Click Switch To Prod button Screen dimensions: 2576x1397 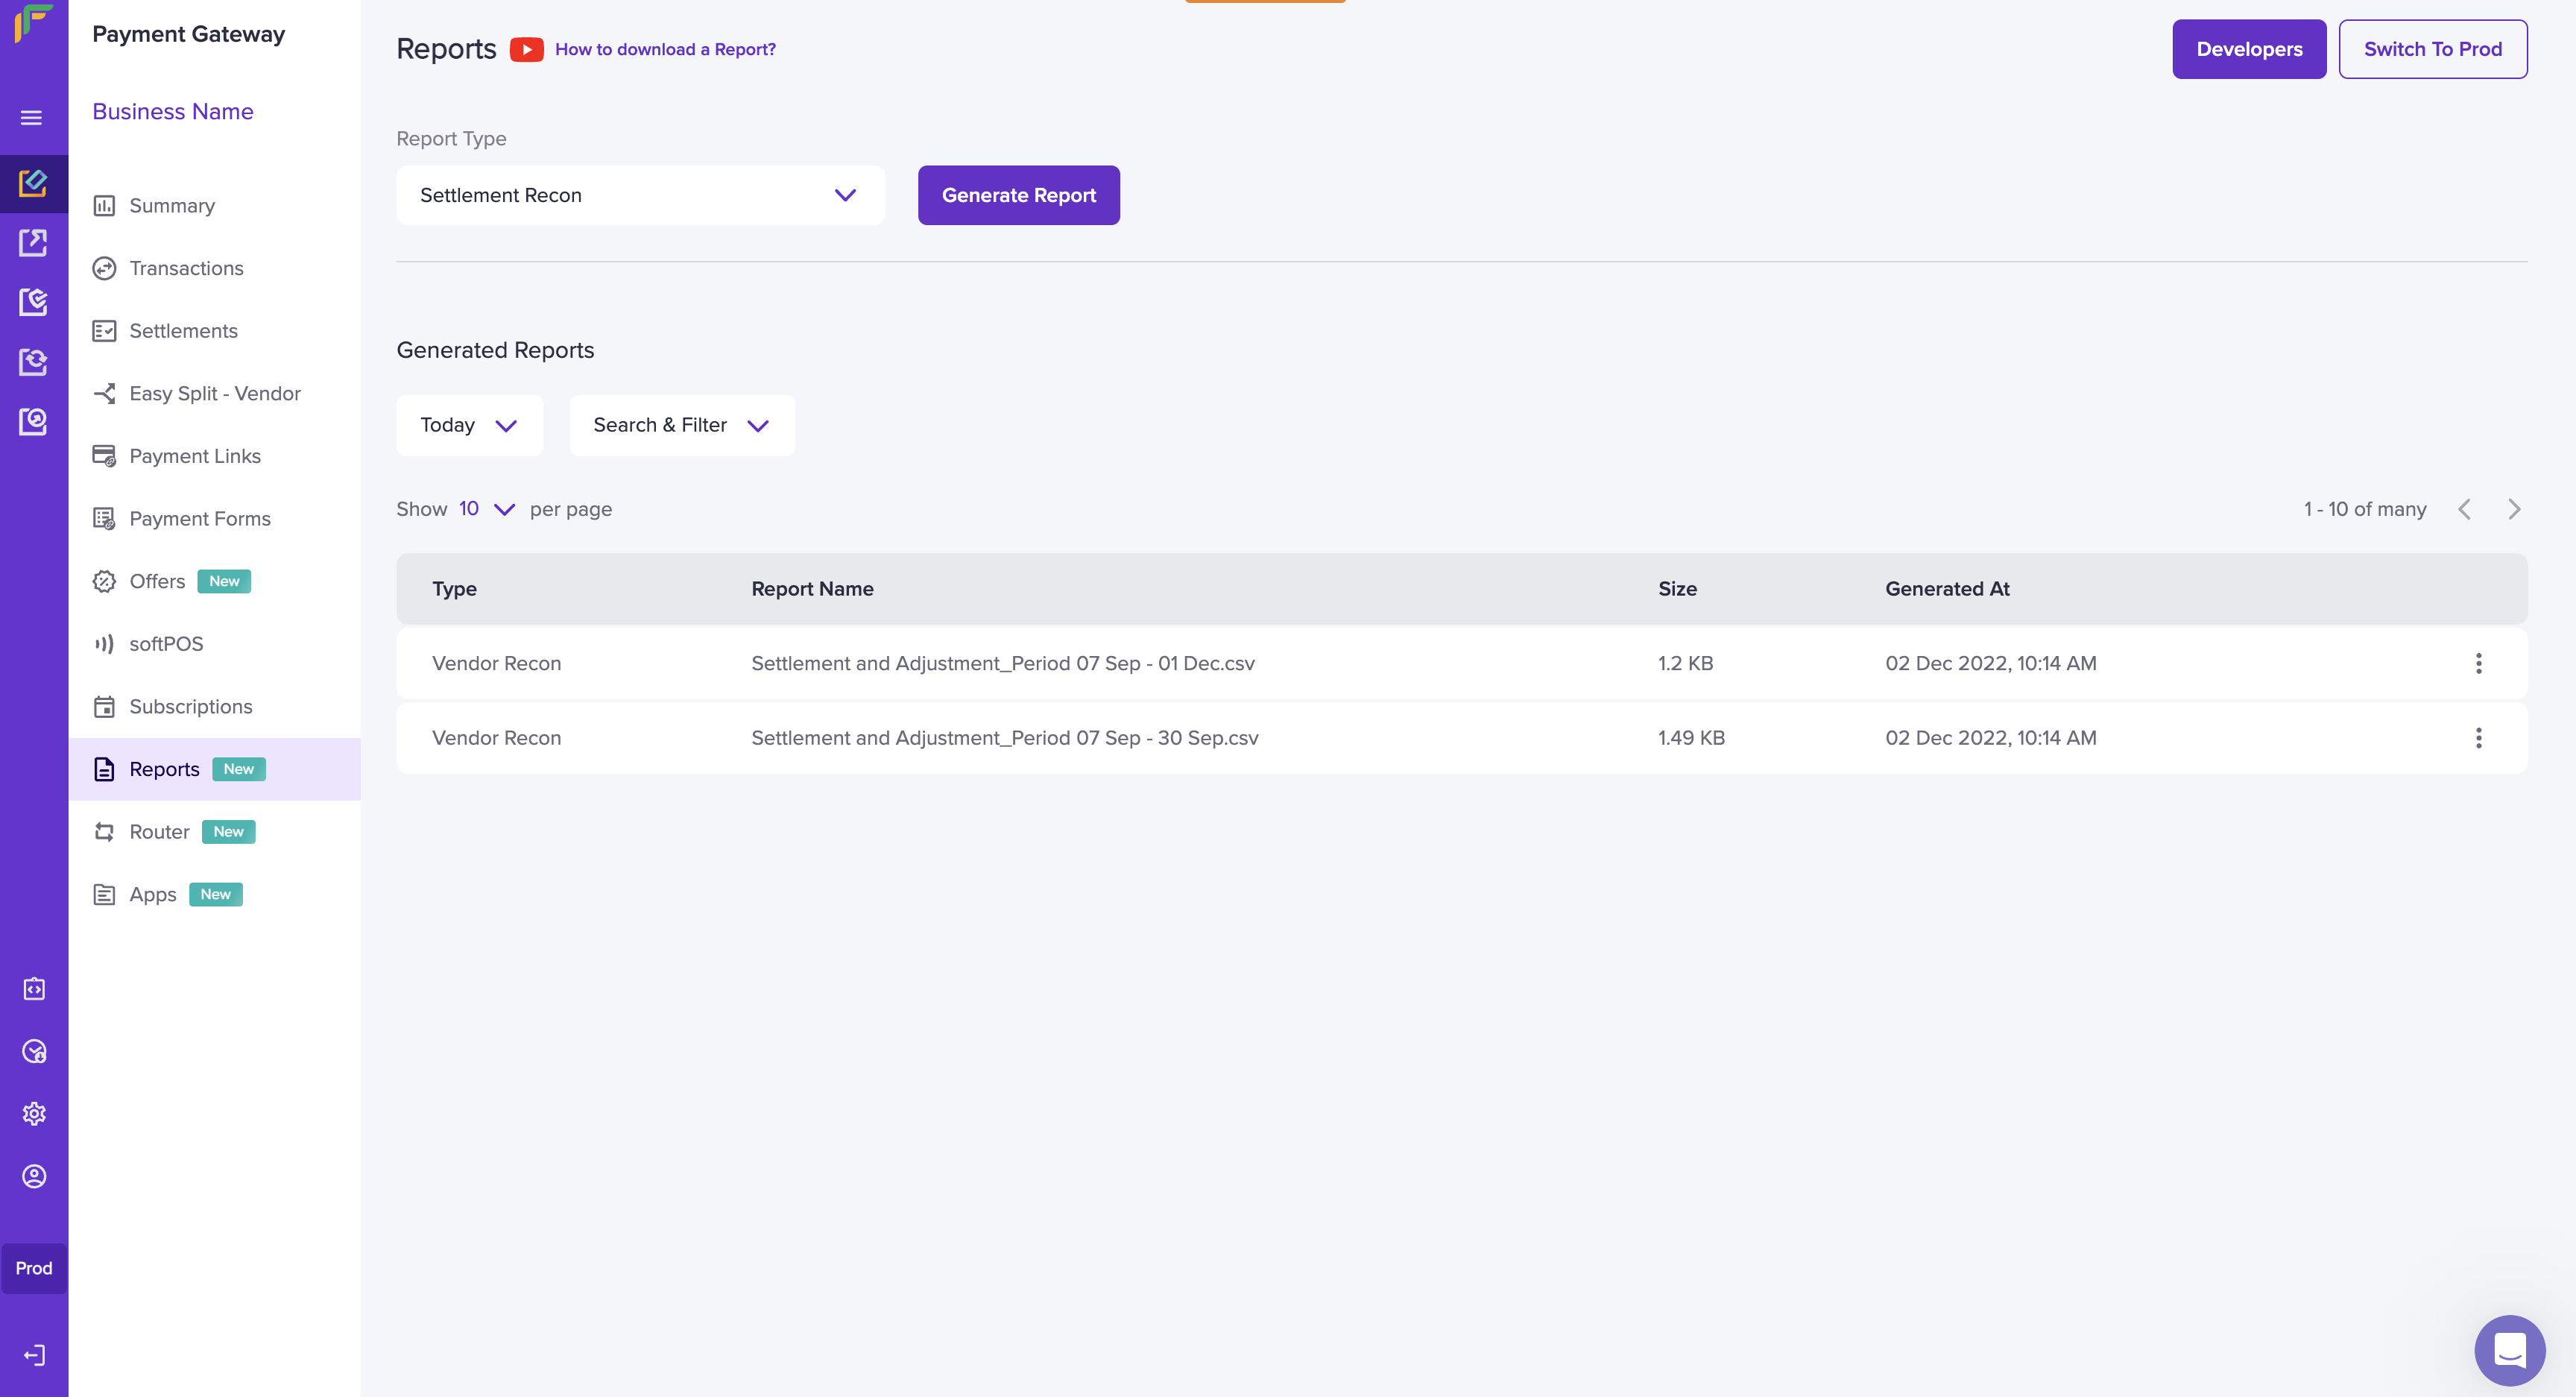tap(2432, 49)
